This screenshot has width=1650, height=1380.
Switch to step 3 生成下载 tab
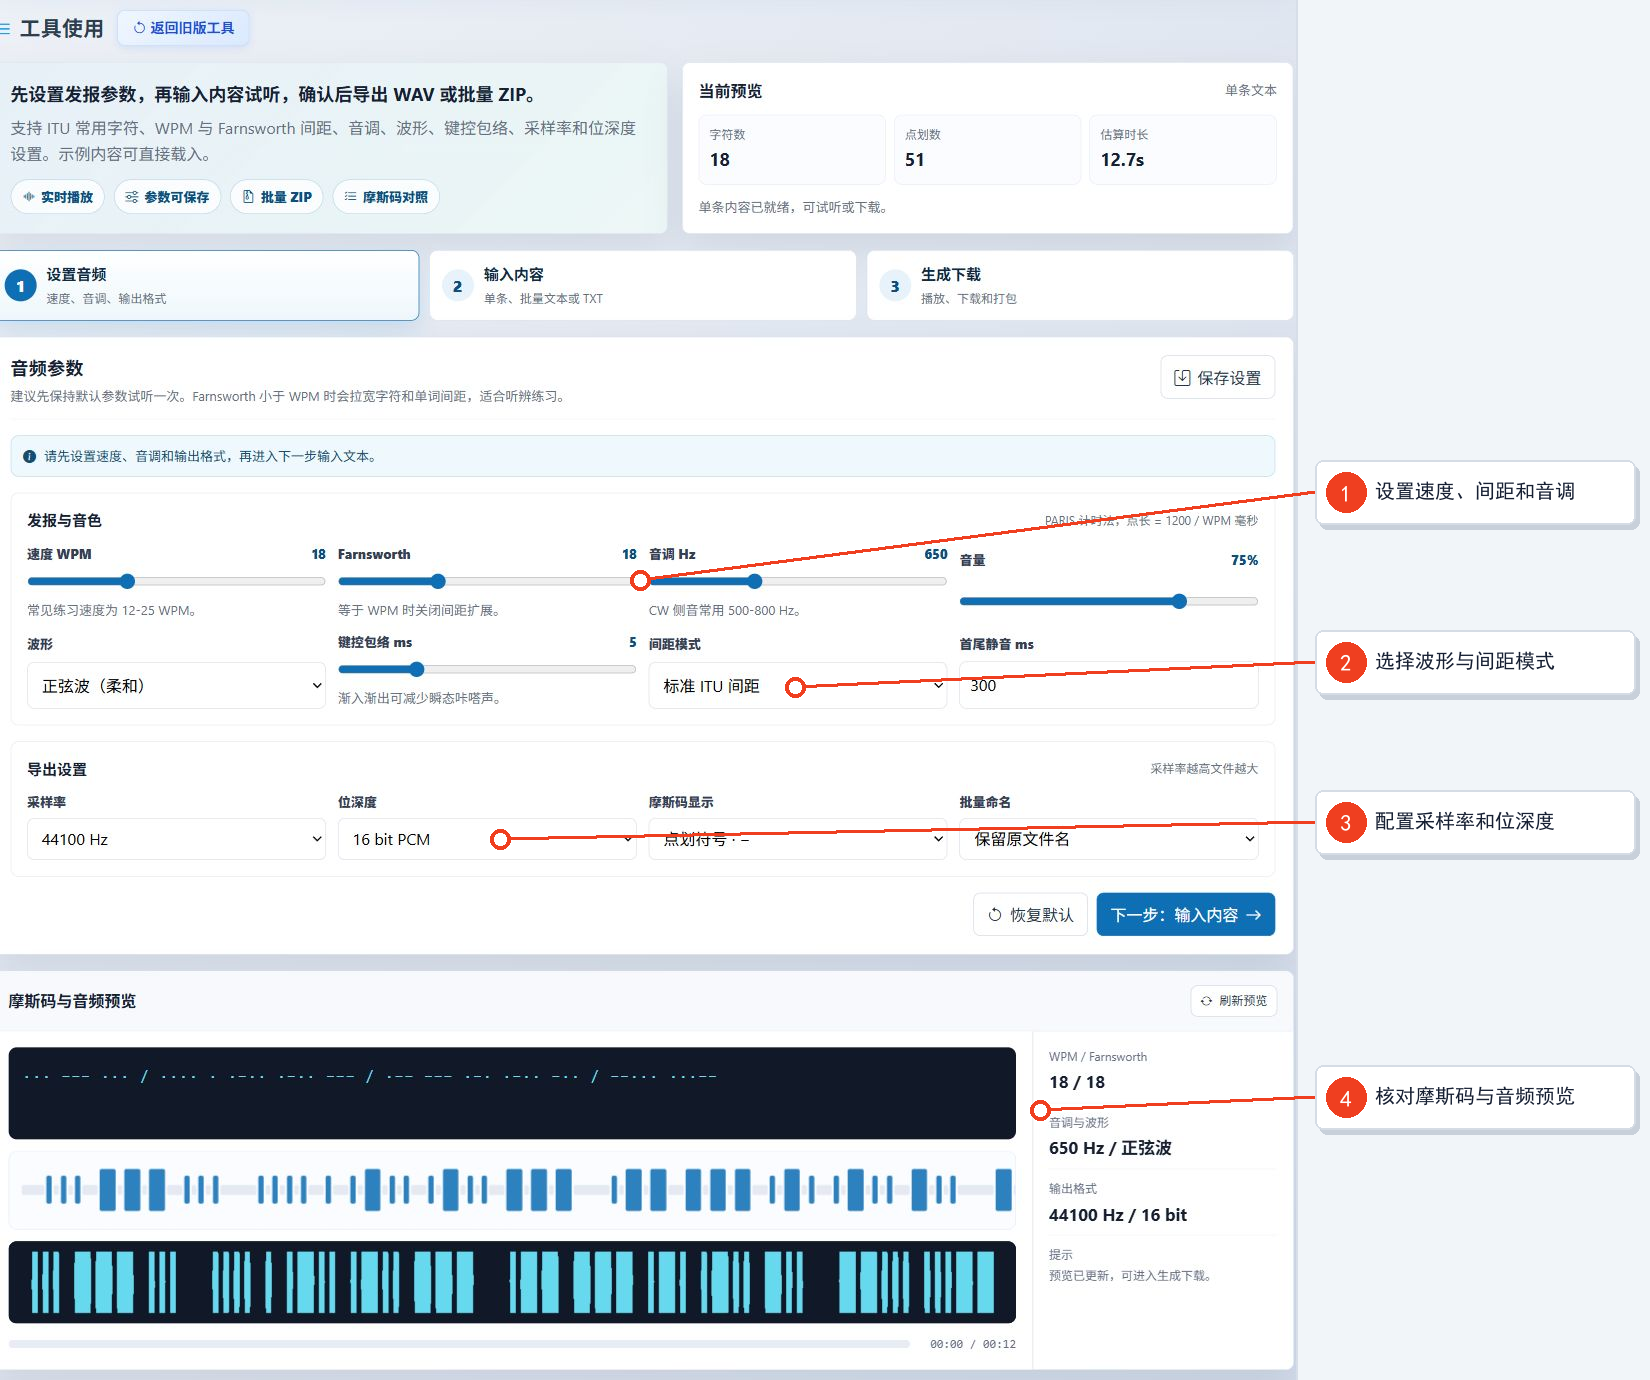click(1079, 286)
